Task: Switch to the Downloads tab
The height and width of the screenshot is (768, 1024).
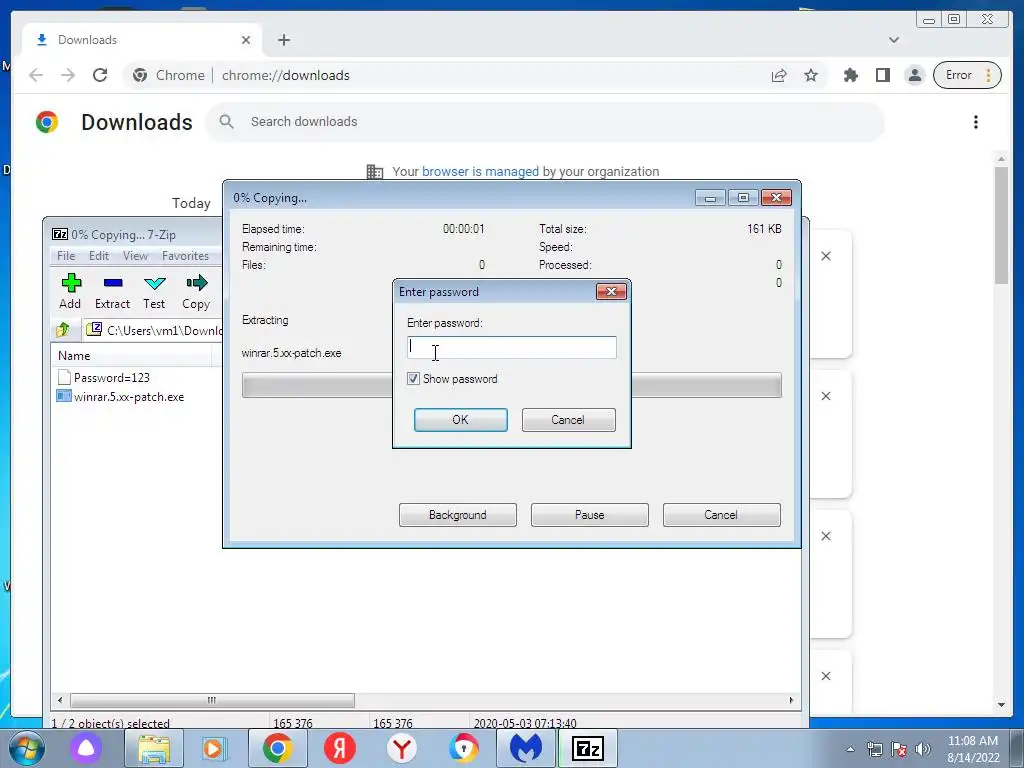Action: 142,40
